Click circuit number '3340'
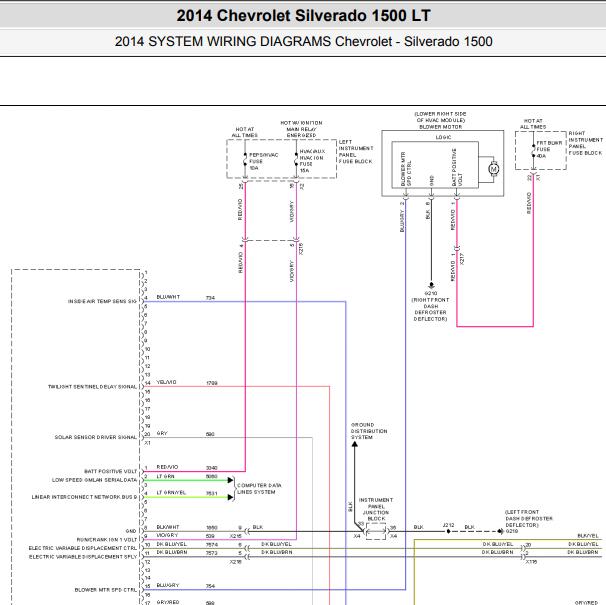606x605 pixels. click(212, 468)
